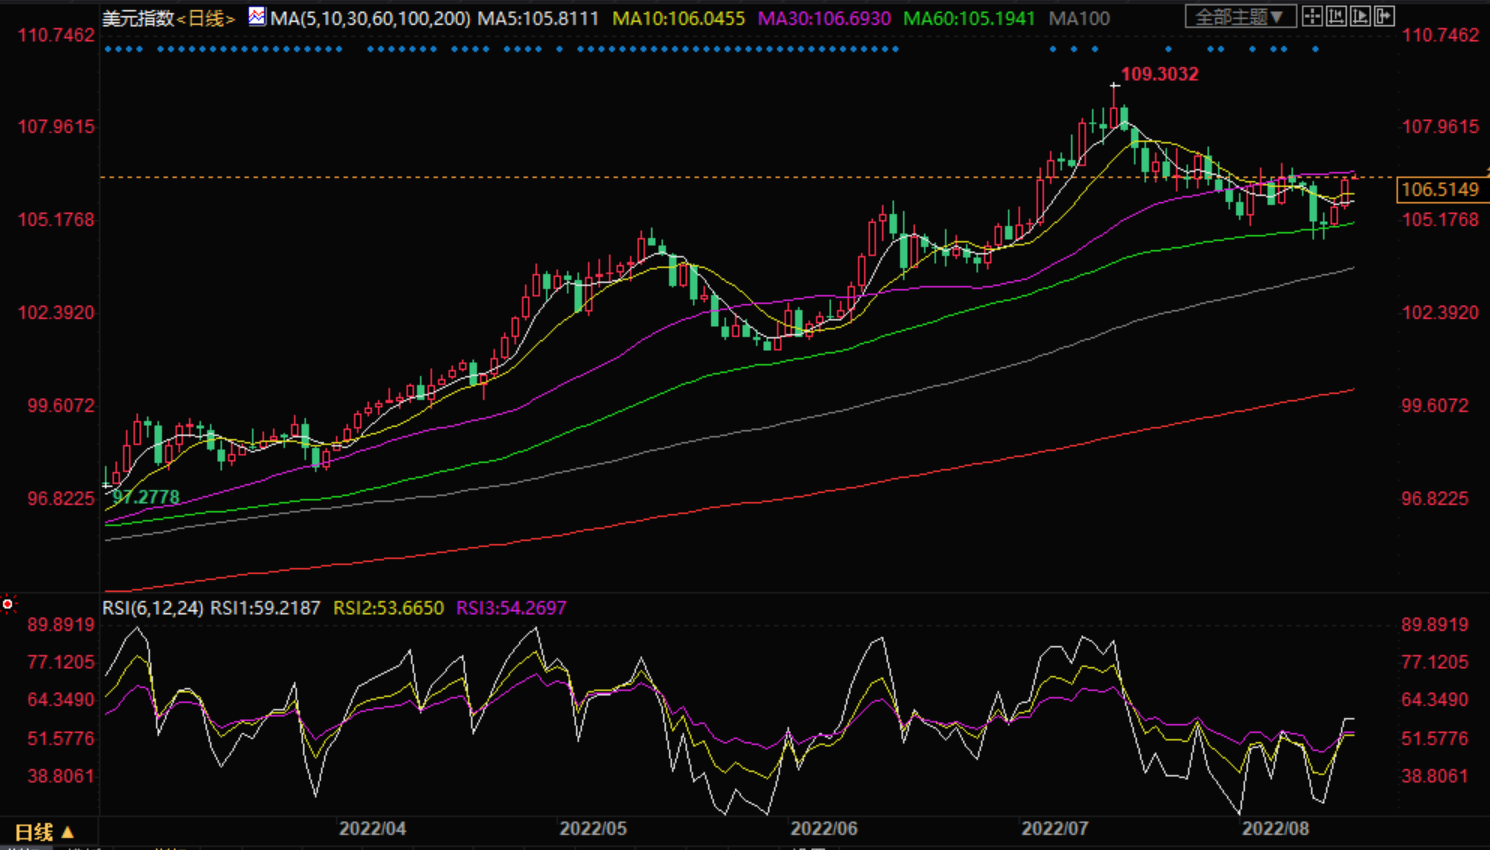The image size is (1490, 850).
Task: Click the 106.5149 current price tag
Action: pos(1439,189)
